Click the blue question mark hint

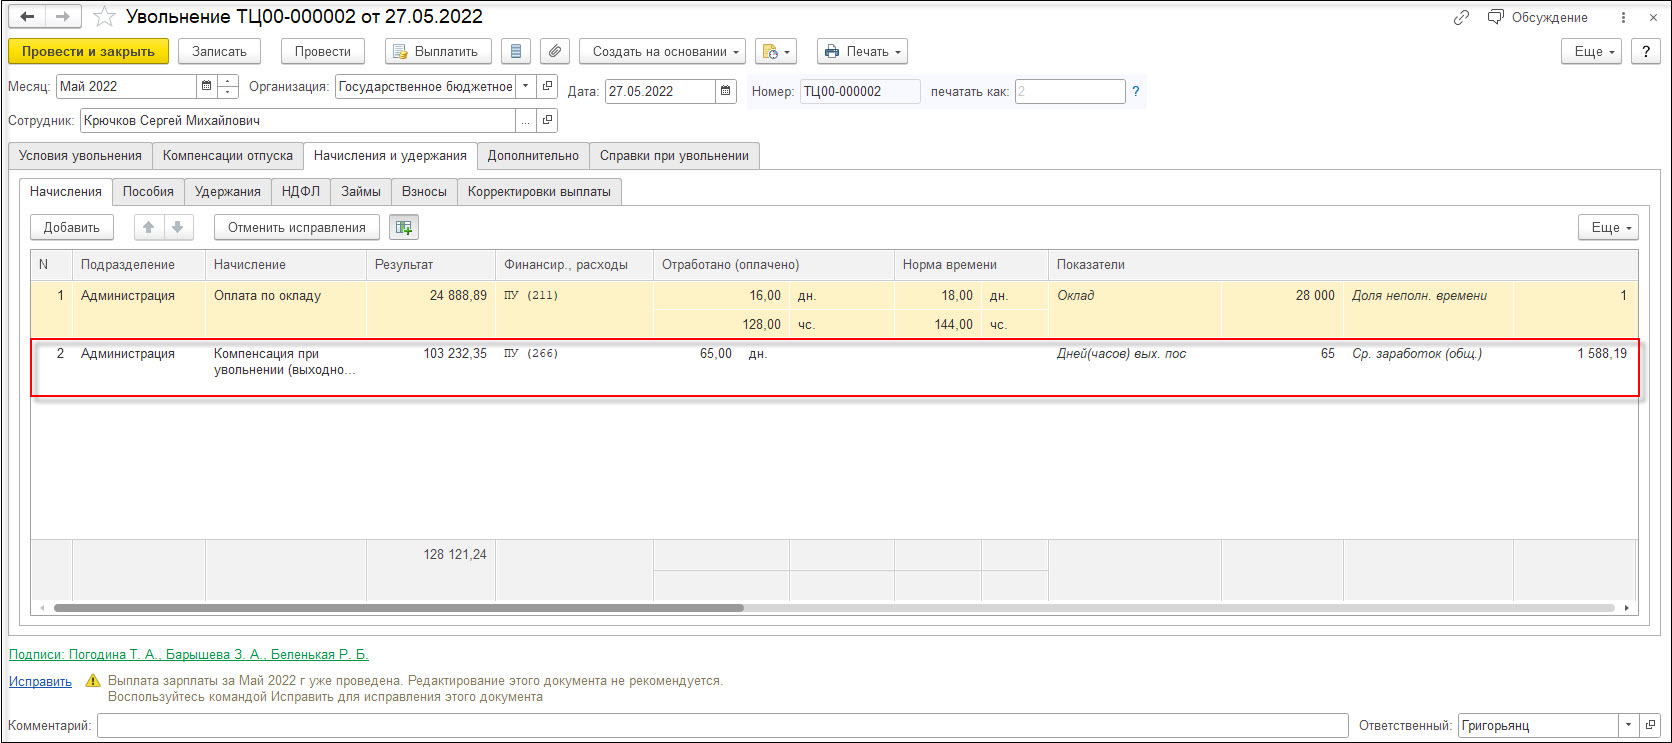pyautogui.click(x=1135, y=91)
